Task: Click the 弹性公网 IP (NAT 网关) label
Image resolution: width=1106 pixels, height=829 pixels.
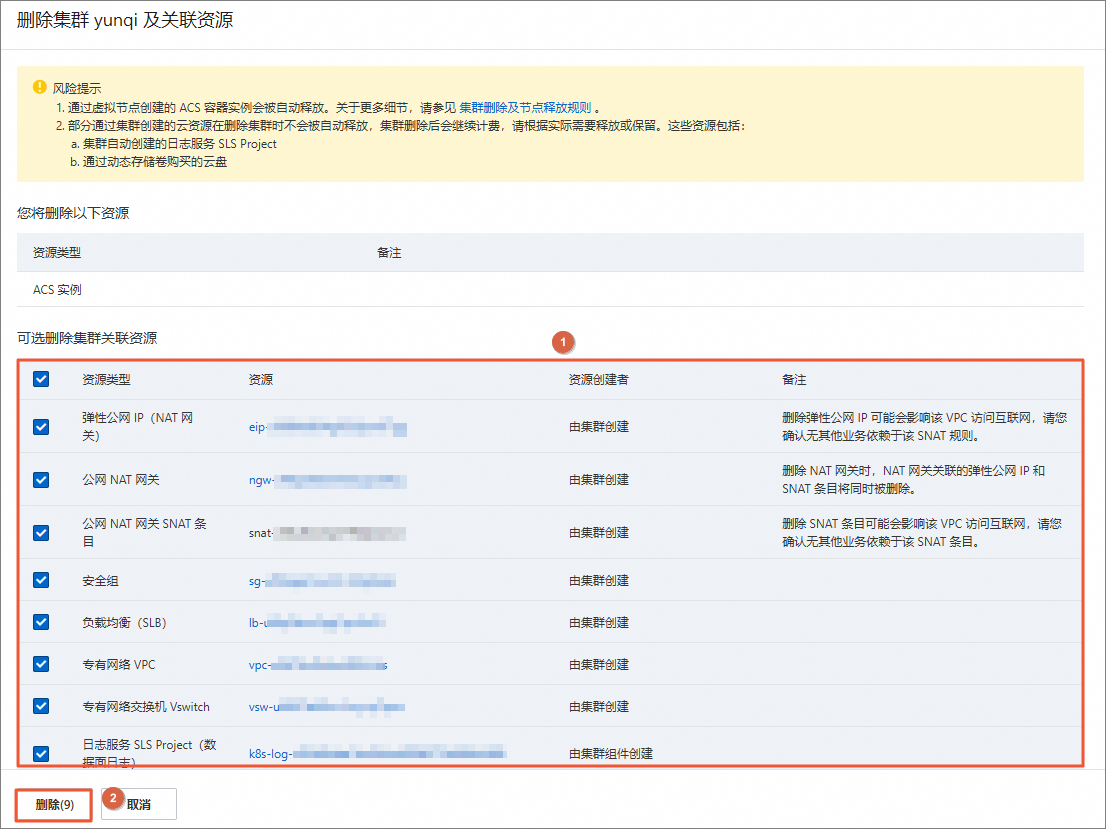Action: [x=138, y=427]
